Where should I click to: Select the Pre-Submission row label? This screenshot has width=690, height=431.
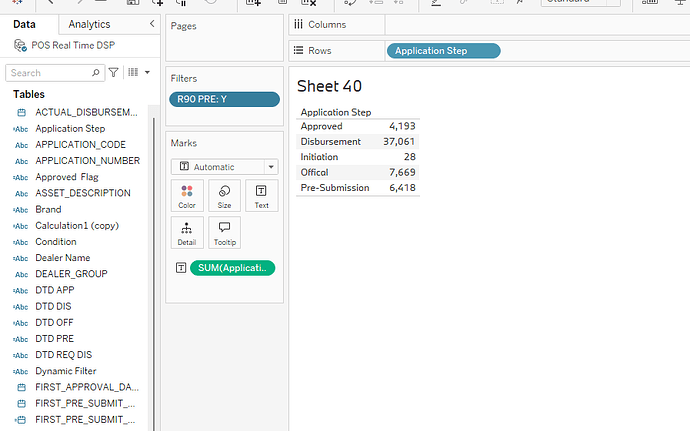click(x=335, y=188)
